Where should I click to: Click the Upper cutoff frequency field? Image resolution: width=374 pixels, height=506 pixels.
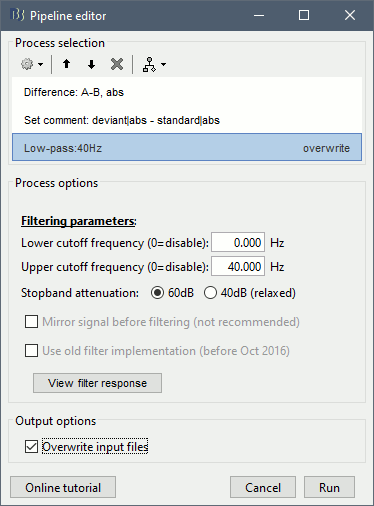coord(238,266)
